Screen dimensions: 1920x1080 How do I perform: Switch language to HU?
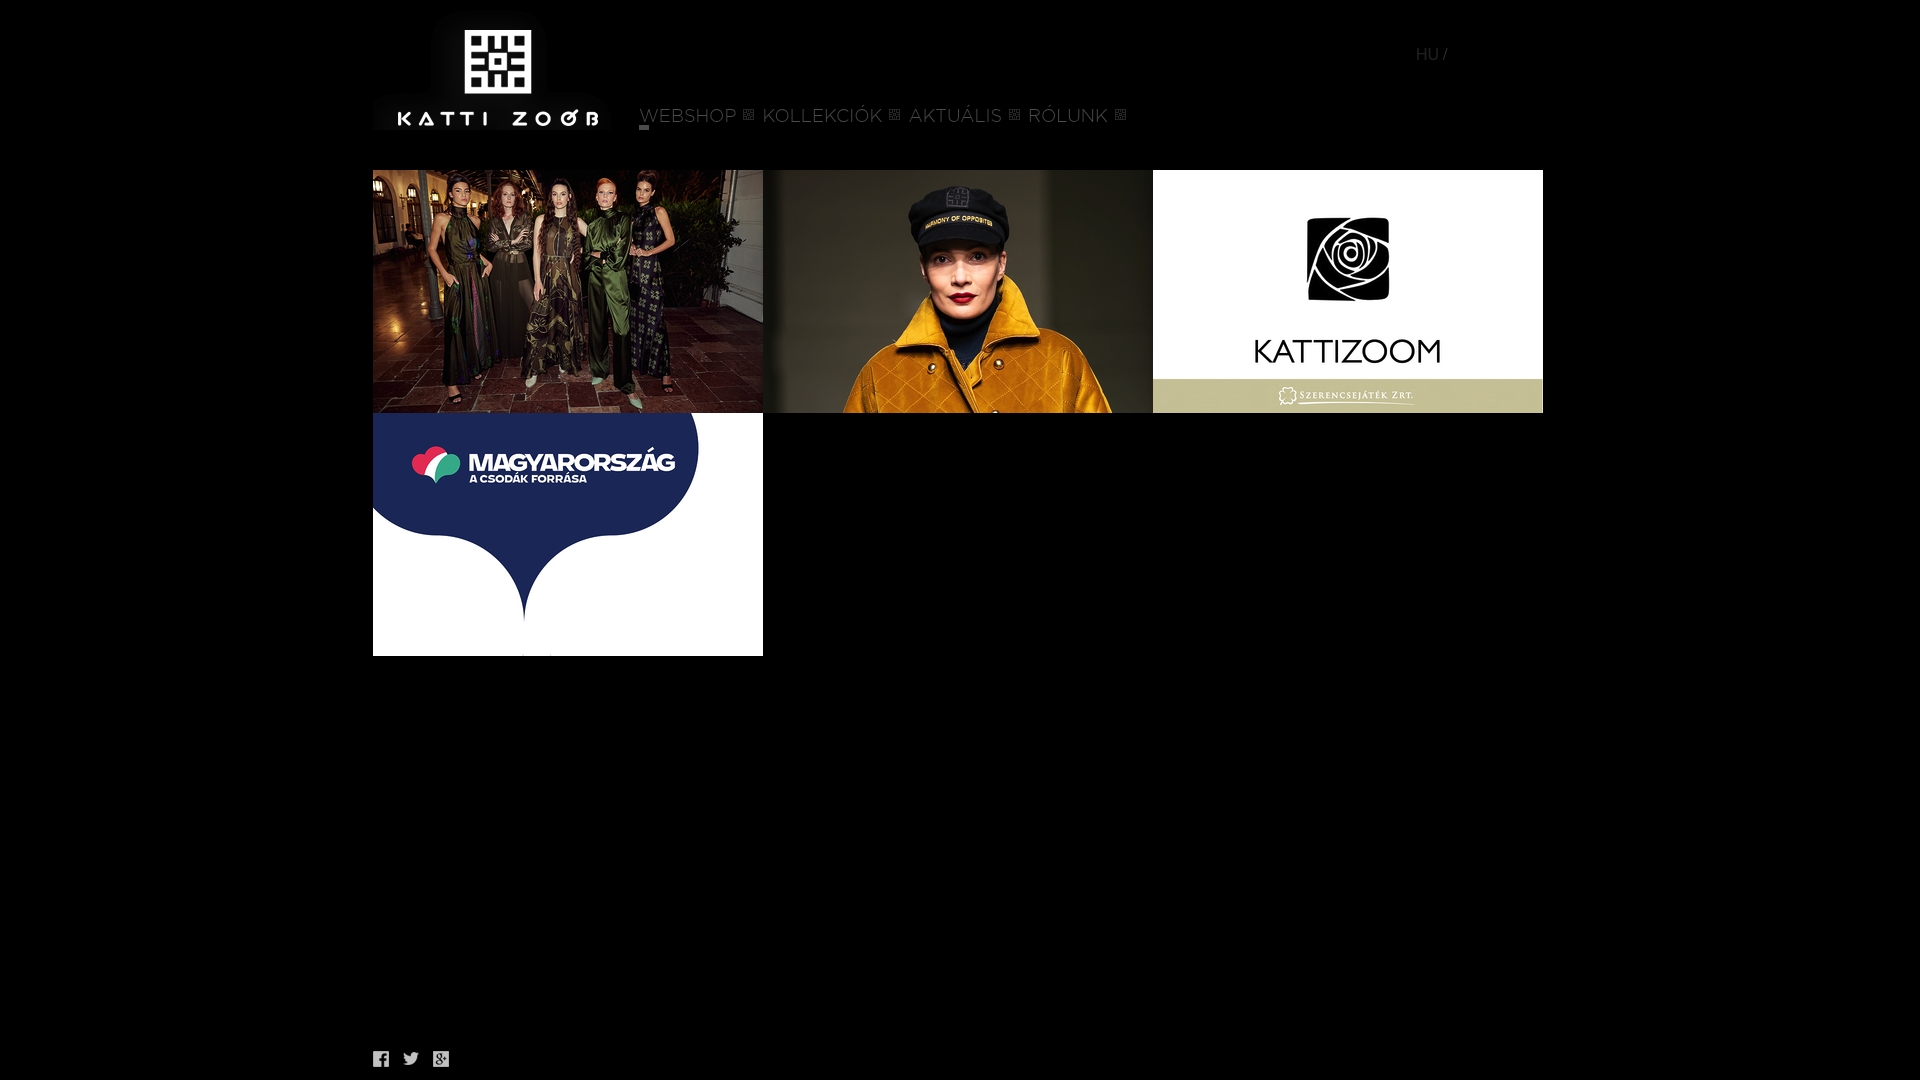(1427, 55)
